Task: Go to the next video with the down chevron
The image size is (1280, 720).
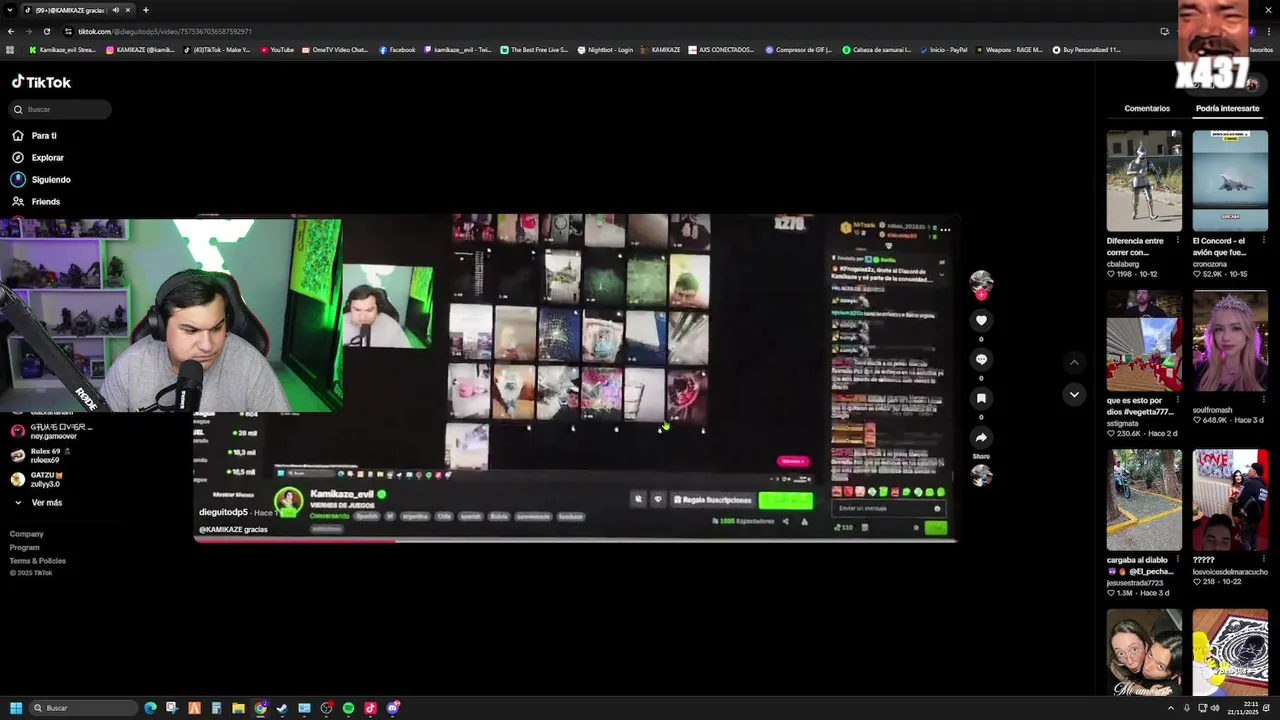Action: (x=1074, y=394)
